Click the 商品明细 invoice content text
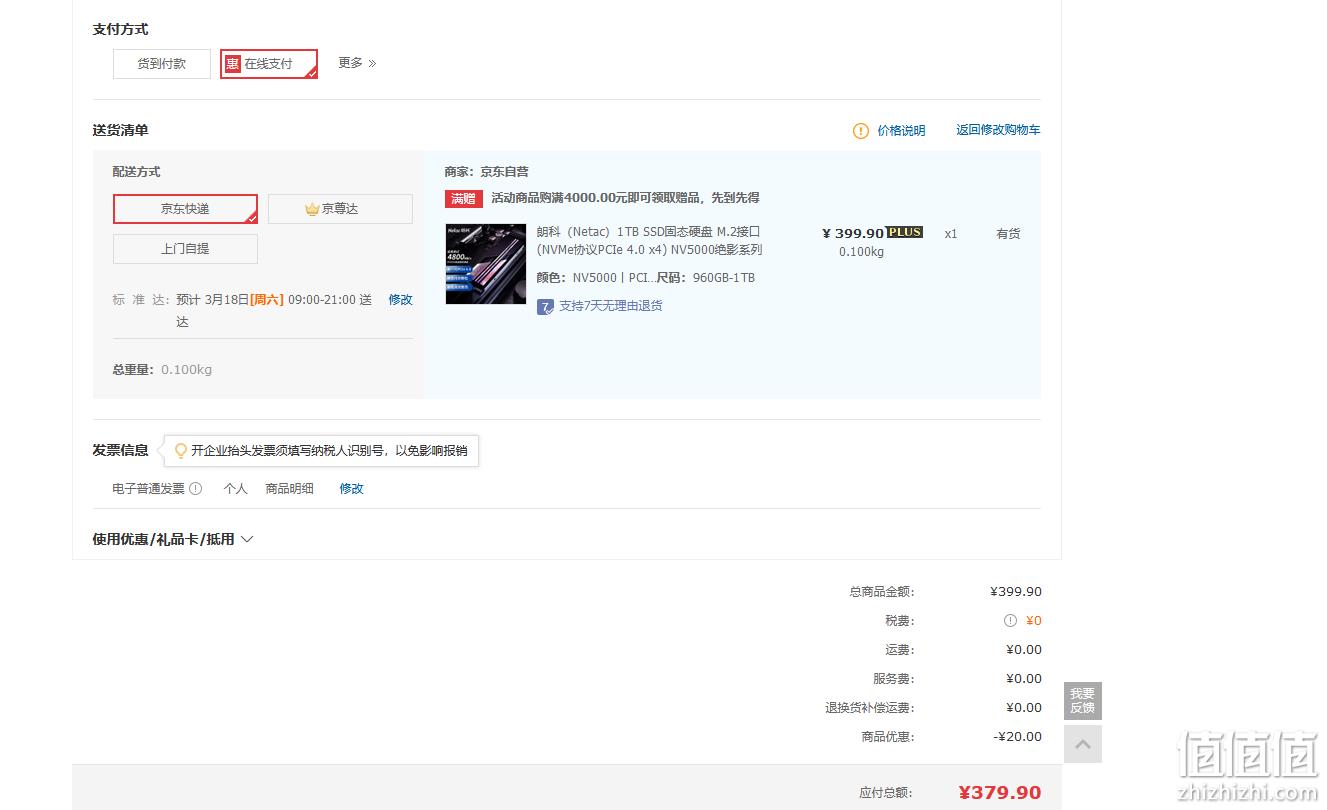 pyautogui.click(x=289, y=489)
